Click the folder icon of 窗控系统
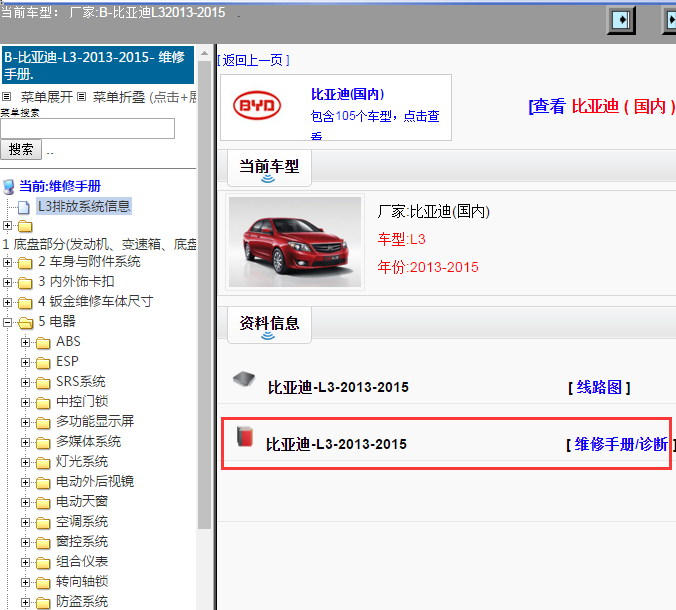This screenshot has height=610, width=676. [43, 542]
